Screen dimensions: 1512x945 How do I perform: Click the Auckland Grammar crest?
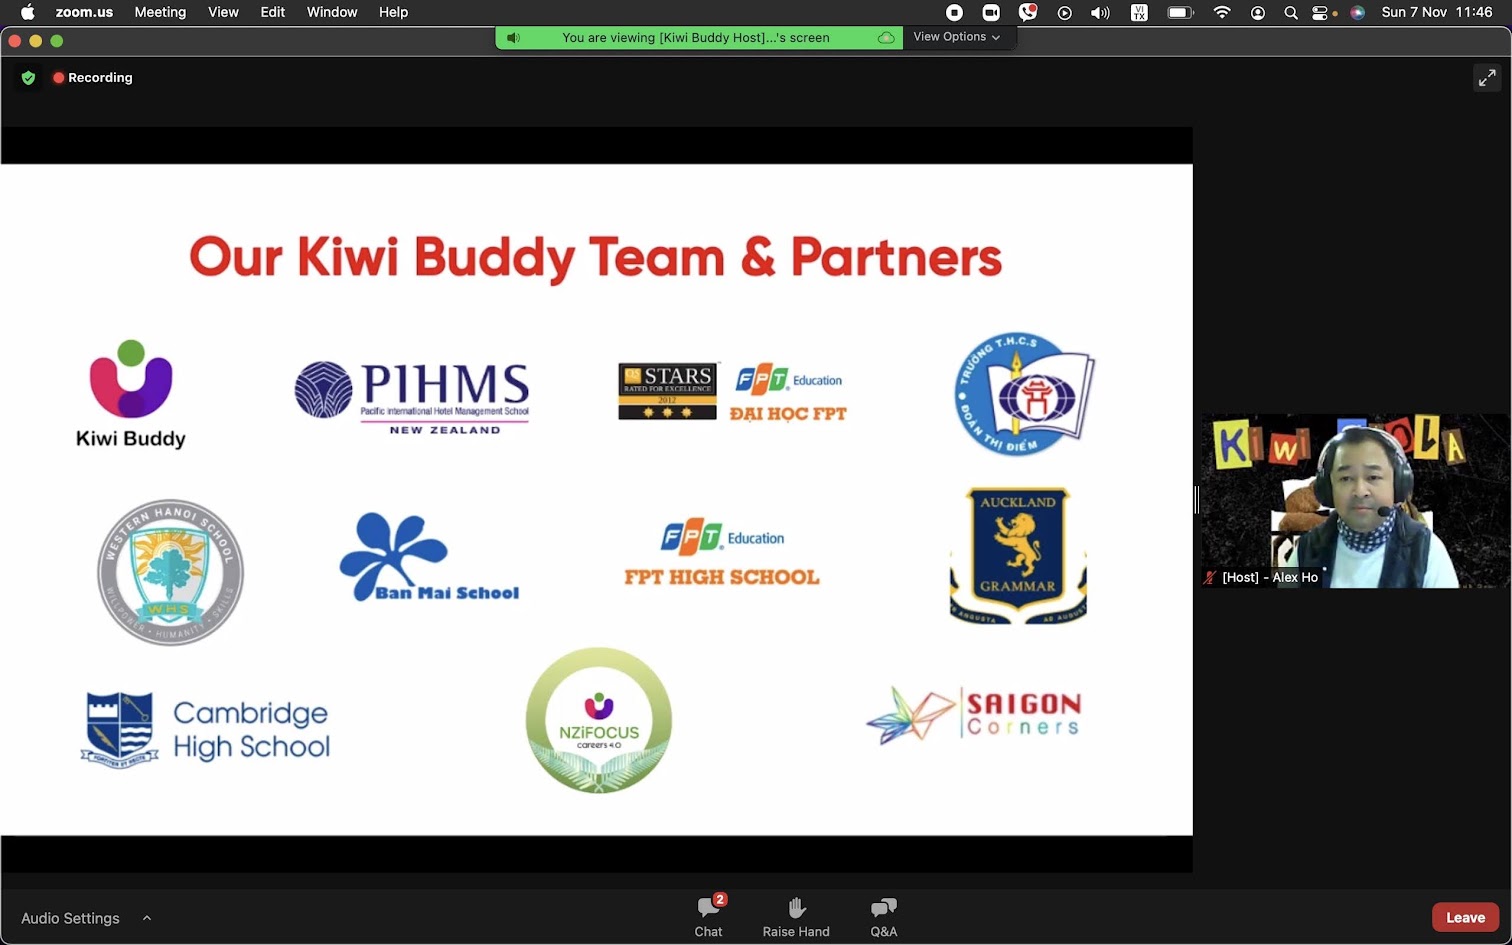coord(1017,555)
